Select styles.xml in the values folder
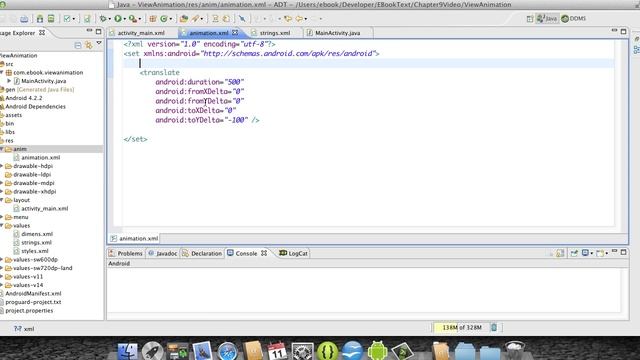Screen dimensions: 640x360 (x=35, y=251)
